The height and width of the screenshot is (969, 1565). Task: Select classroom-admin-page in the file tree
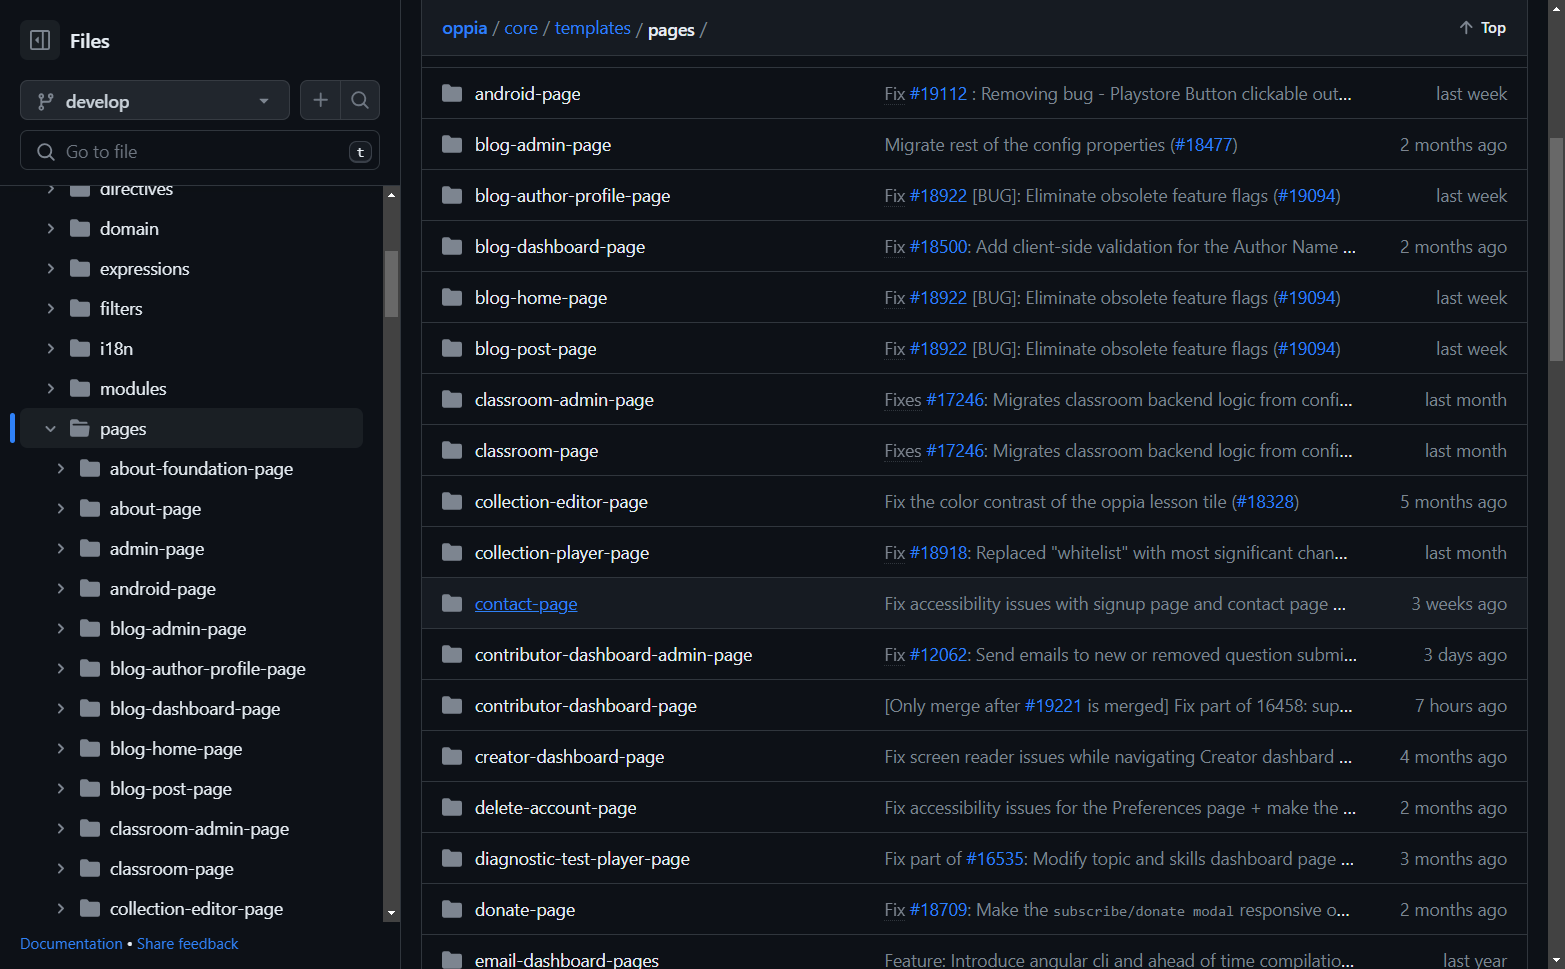click(199, 828)
